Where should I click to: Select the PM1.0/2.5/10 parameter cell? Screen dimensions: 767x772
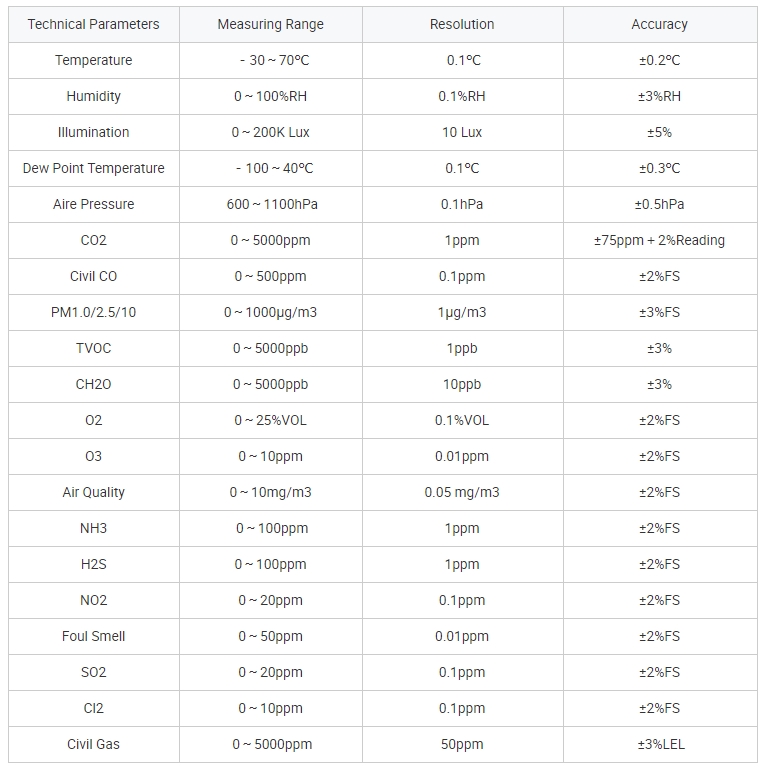[93, 312]
